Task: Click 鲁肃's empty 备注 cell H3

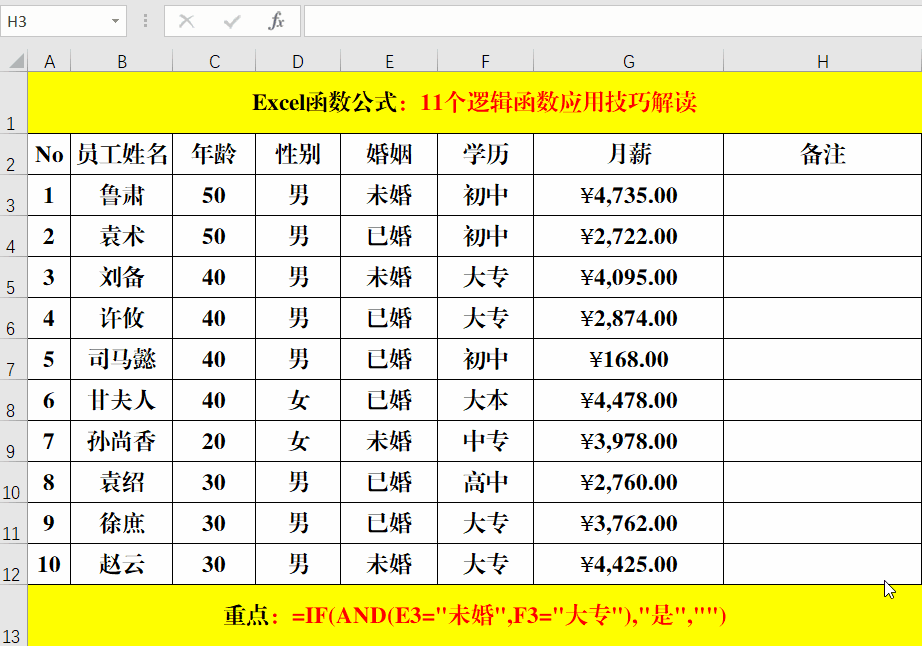Action: point(823,195)
